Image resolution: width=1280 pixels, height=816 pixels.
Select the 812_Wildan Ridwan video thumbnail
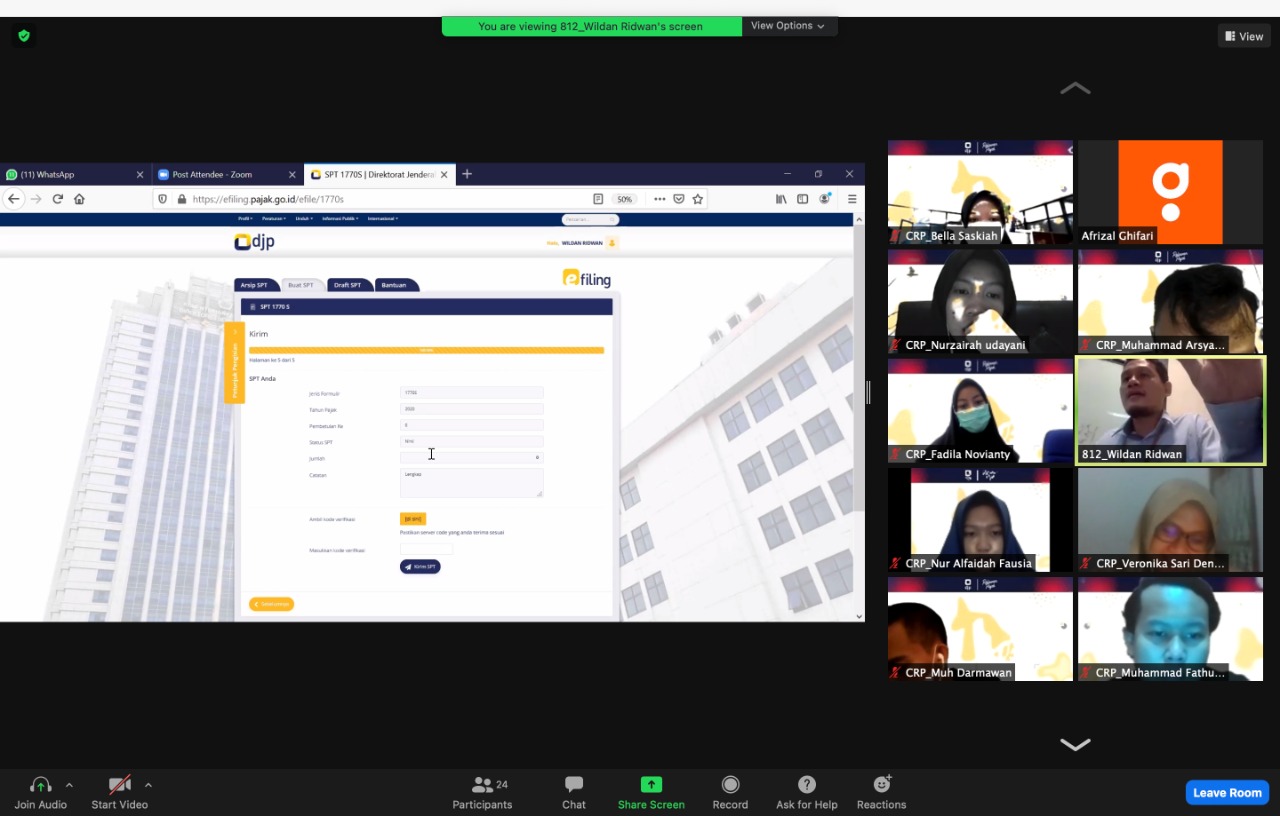[1170, 410]
